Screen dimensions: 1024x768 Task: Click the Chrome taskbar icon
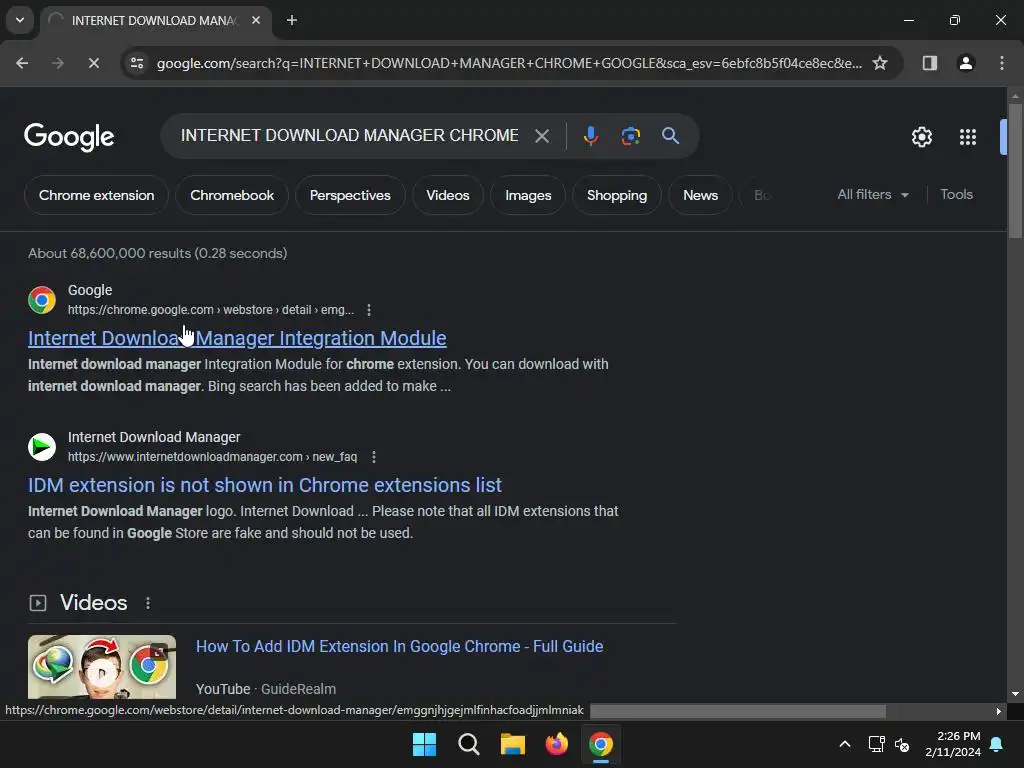pos(601,744)
